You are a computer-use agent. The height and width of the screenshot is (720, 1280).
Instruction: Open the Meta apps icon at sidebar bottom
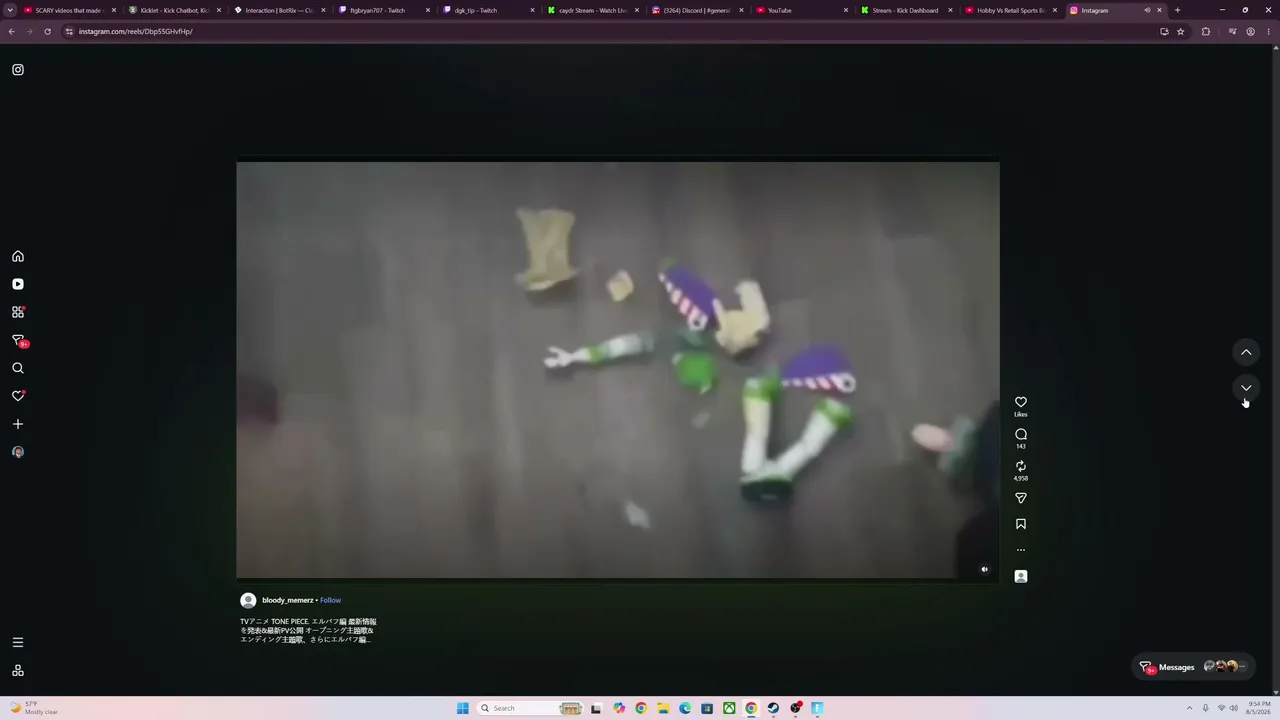click(18, 670)
